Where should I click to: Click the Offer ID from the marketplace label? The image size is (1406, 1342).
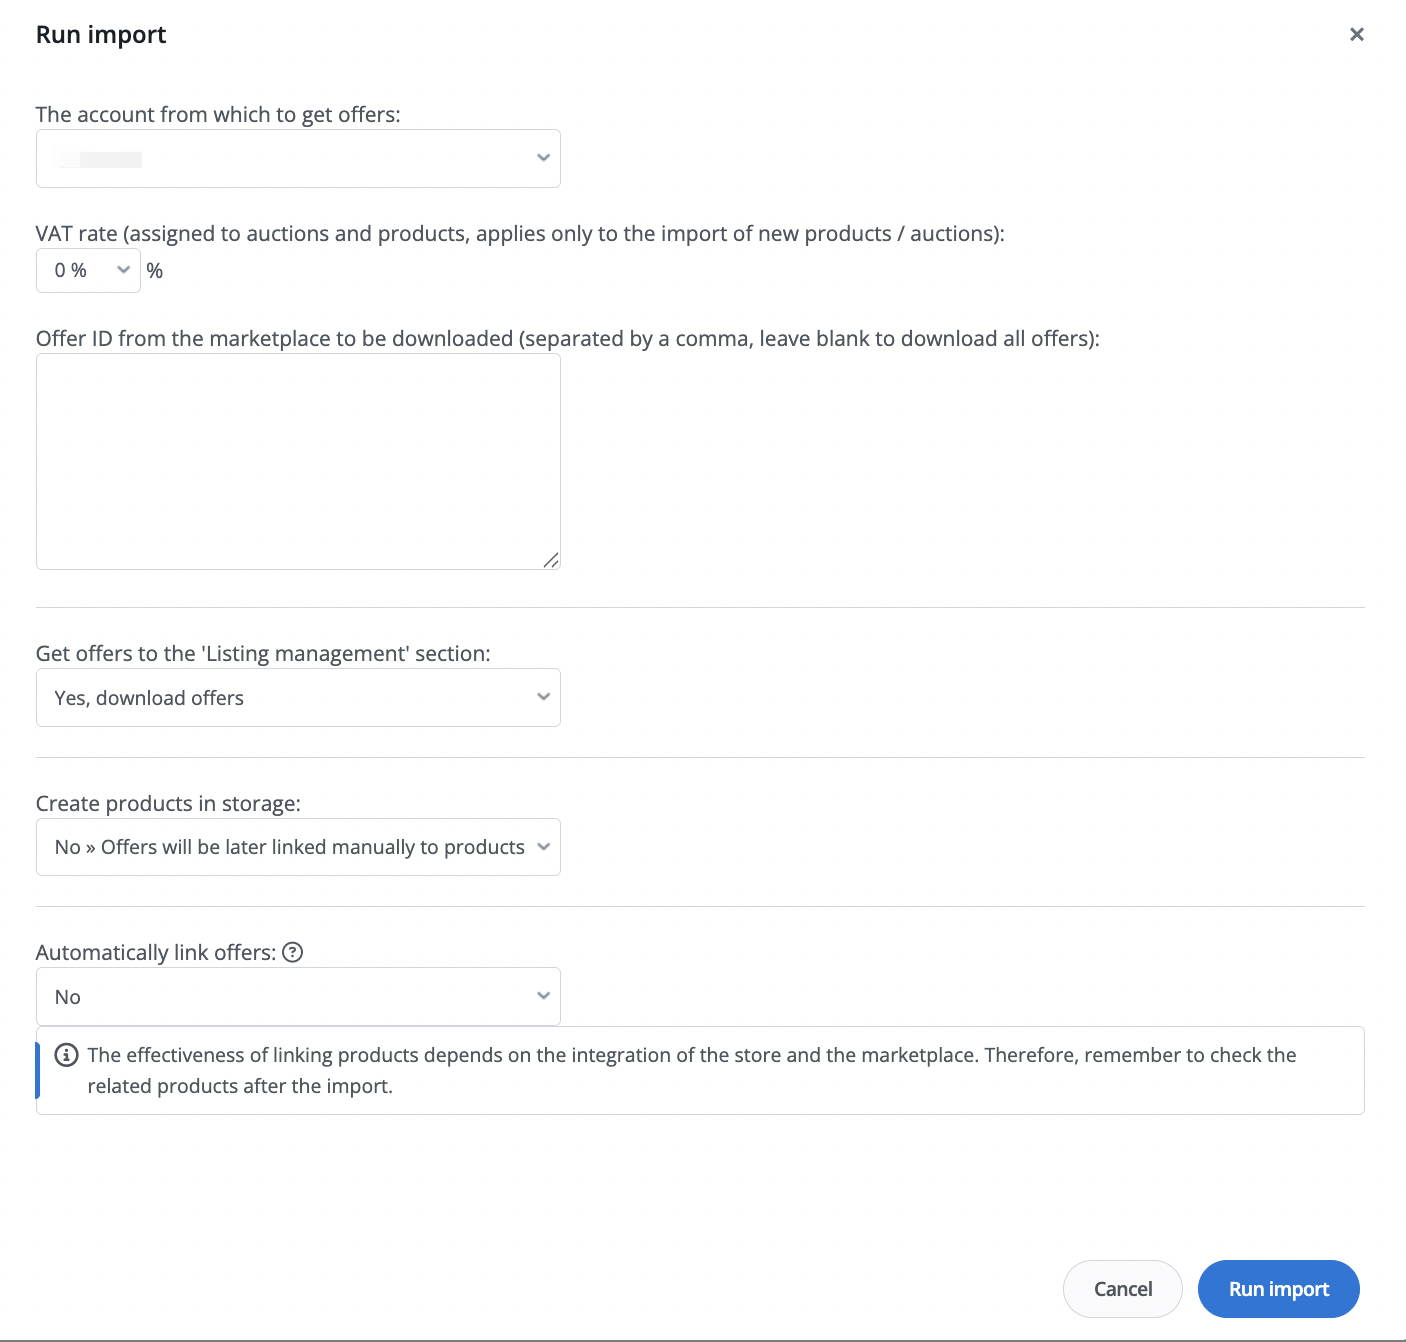coord(567,339)
